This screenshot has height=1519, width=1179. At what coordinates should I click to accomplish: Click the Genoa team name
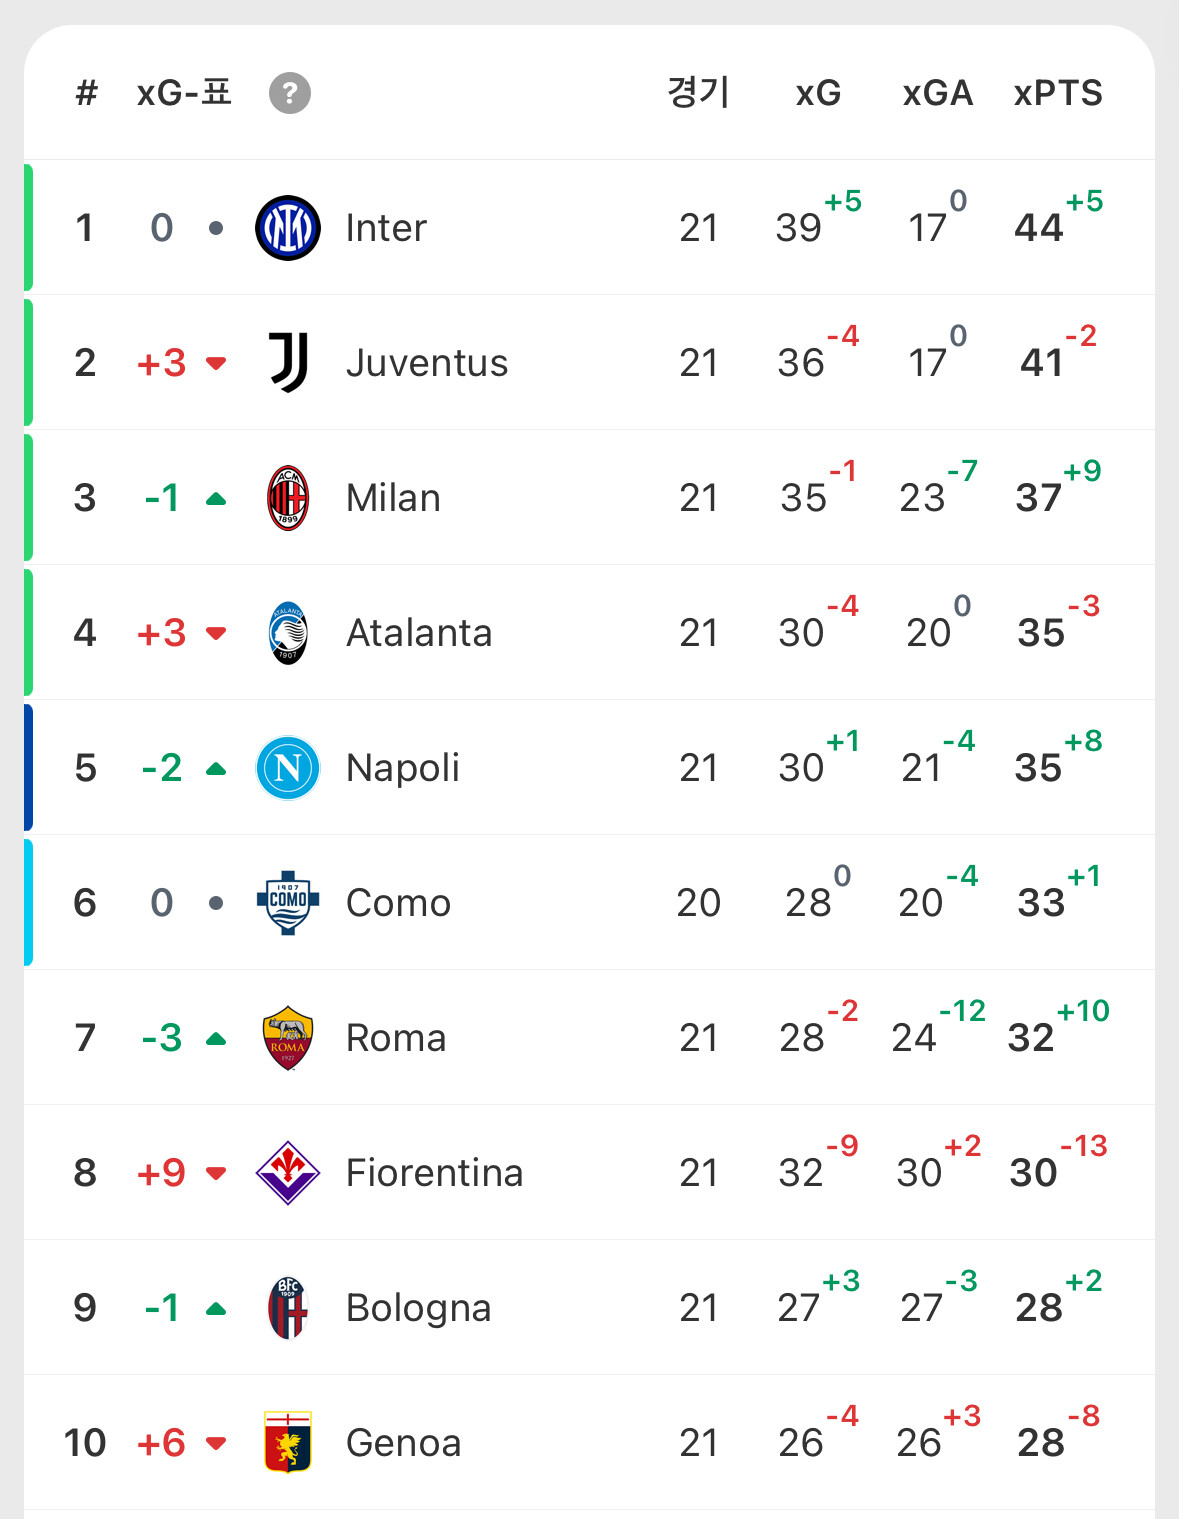pyautogui.click(x=403, y=1443)
